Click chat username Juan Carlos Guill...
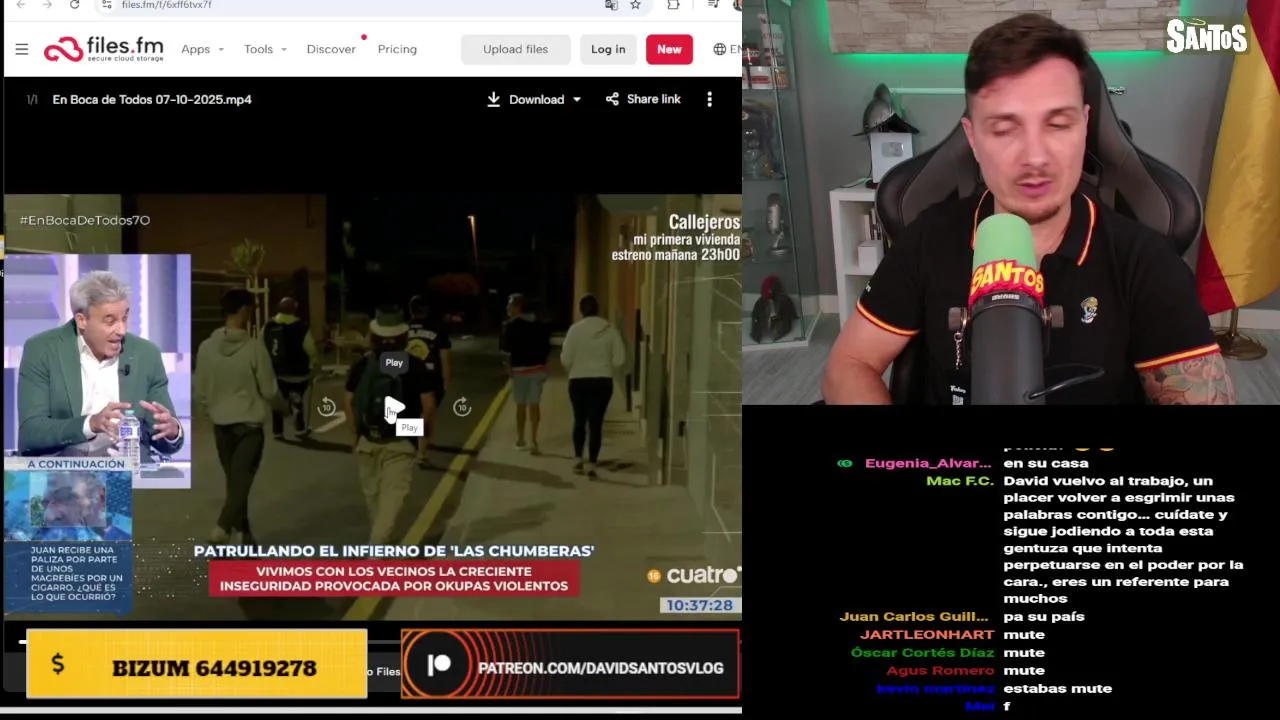1280x720 pixels. (x=915, y=616)
